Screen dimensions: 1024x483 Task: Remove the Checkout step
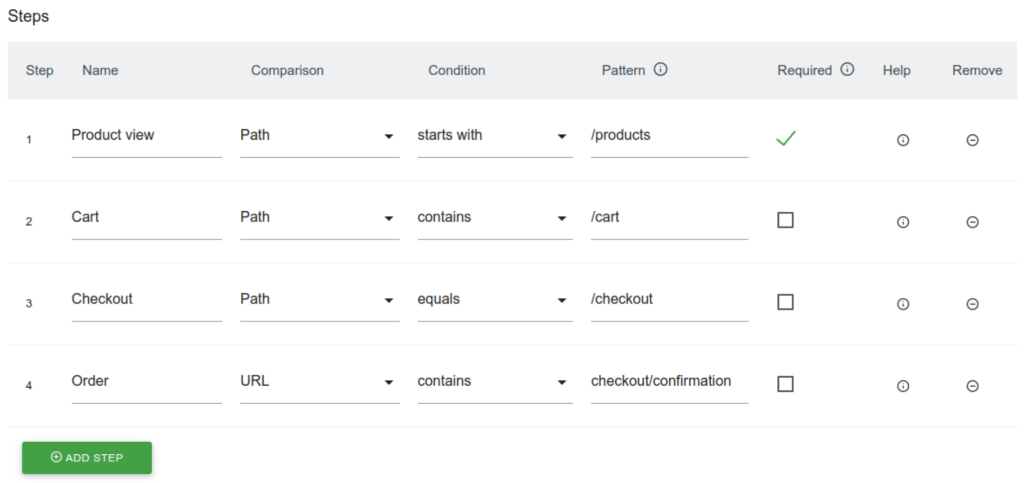(x=972, y=304)
